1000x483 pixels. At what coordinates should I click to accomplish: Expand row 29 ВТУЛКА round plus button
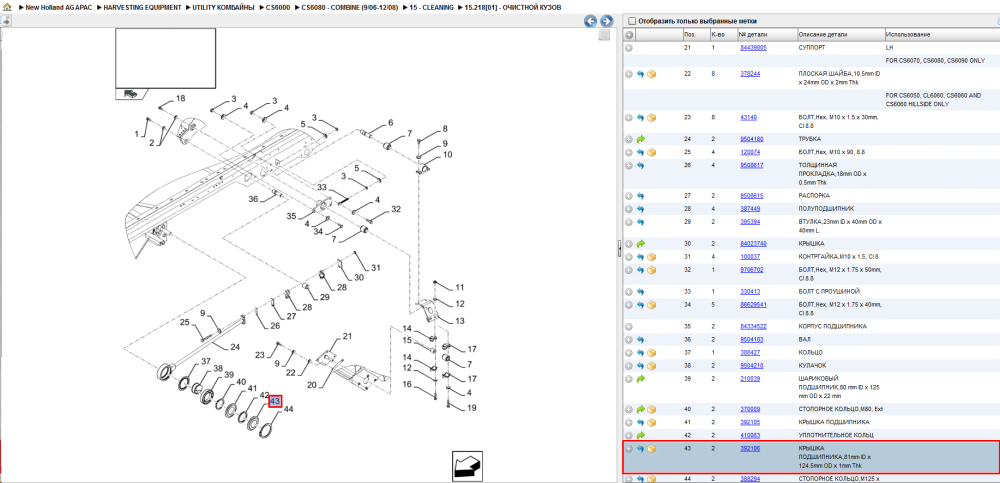(629, 222)
